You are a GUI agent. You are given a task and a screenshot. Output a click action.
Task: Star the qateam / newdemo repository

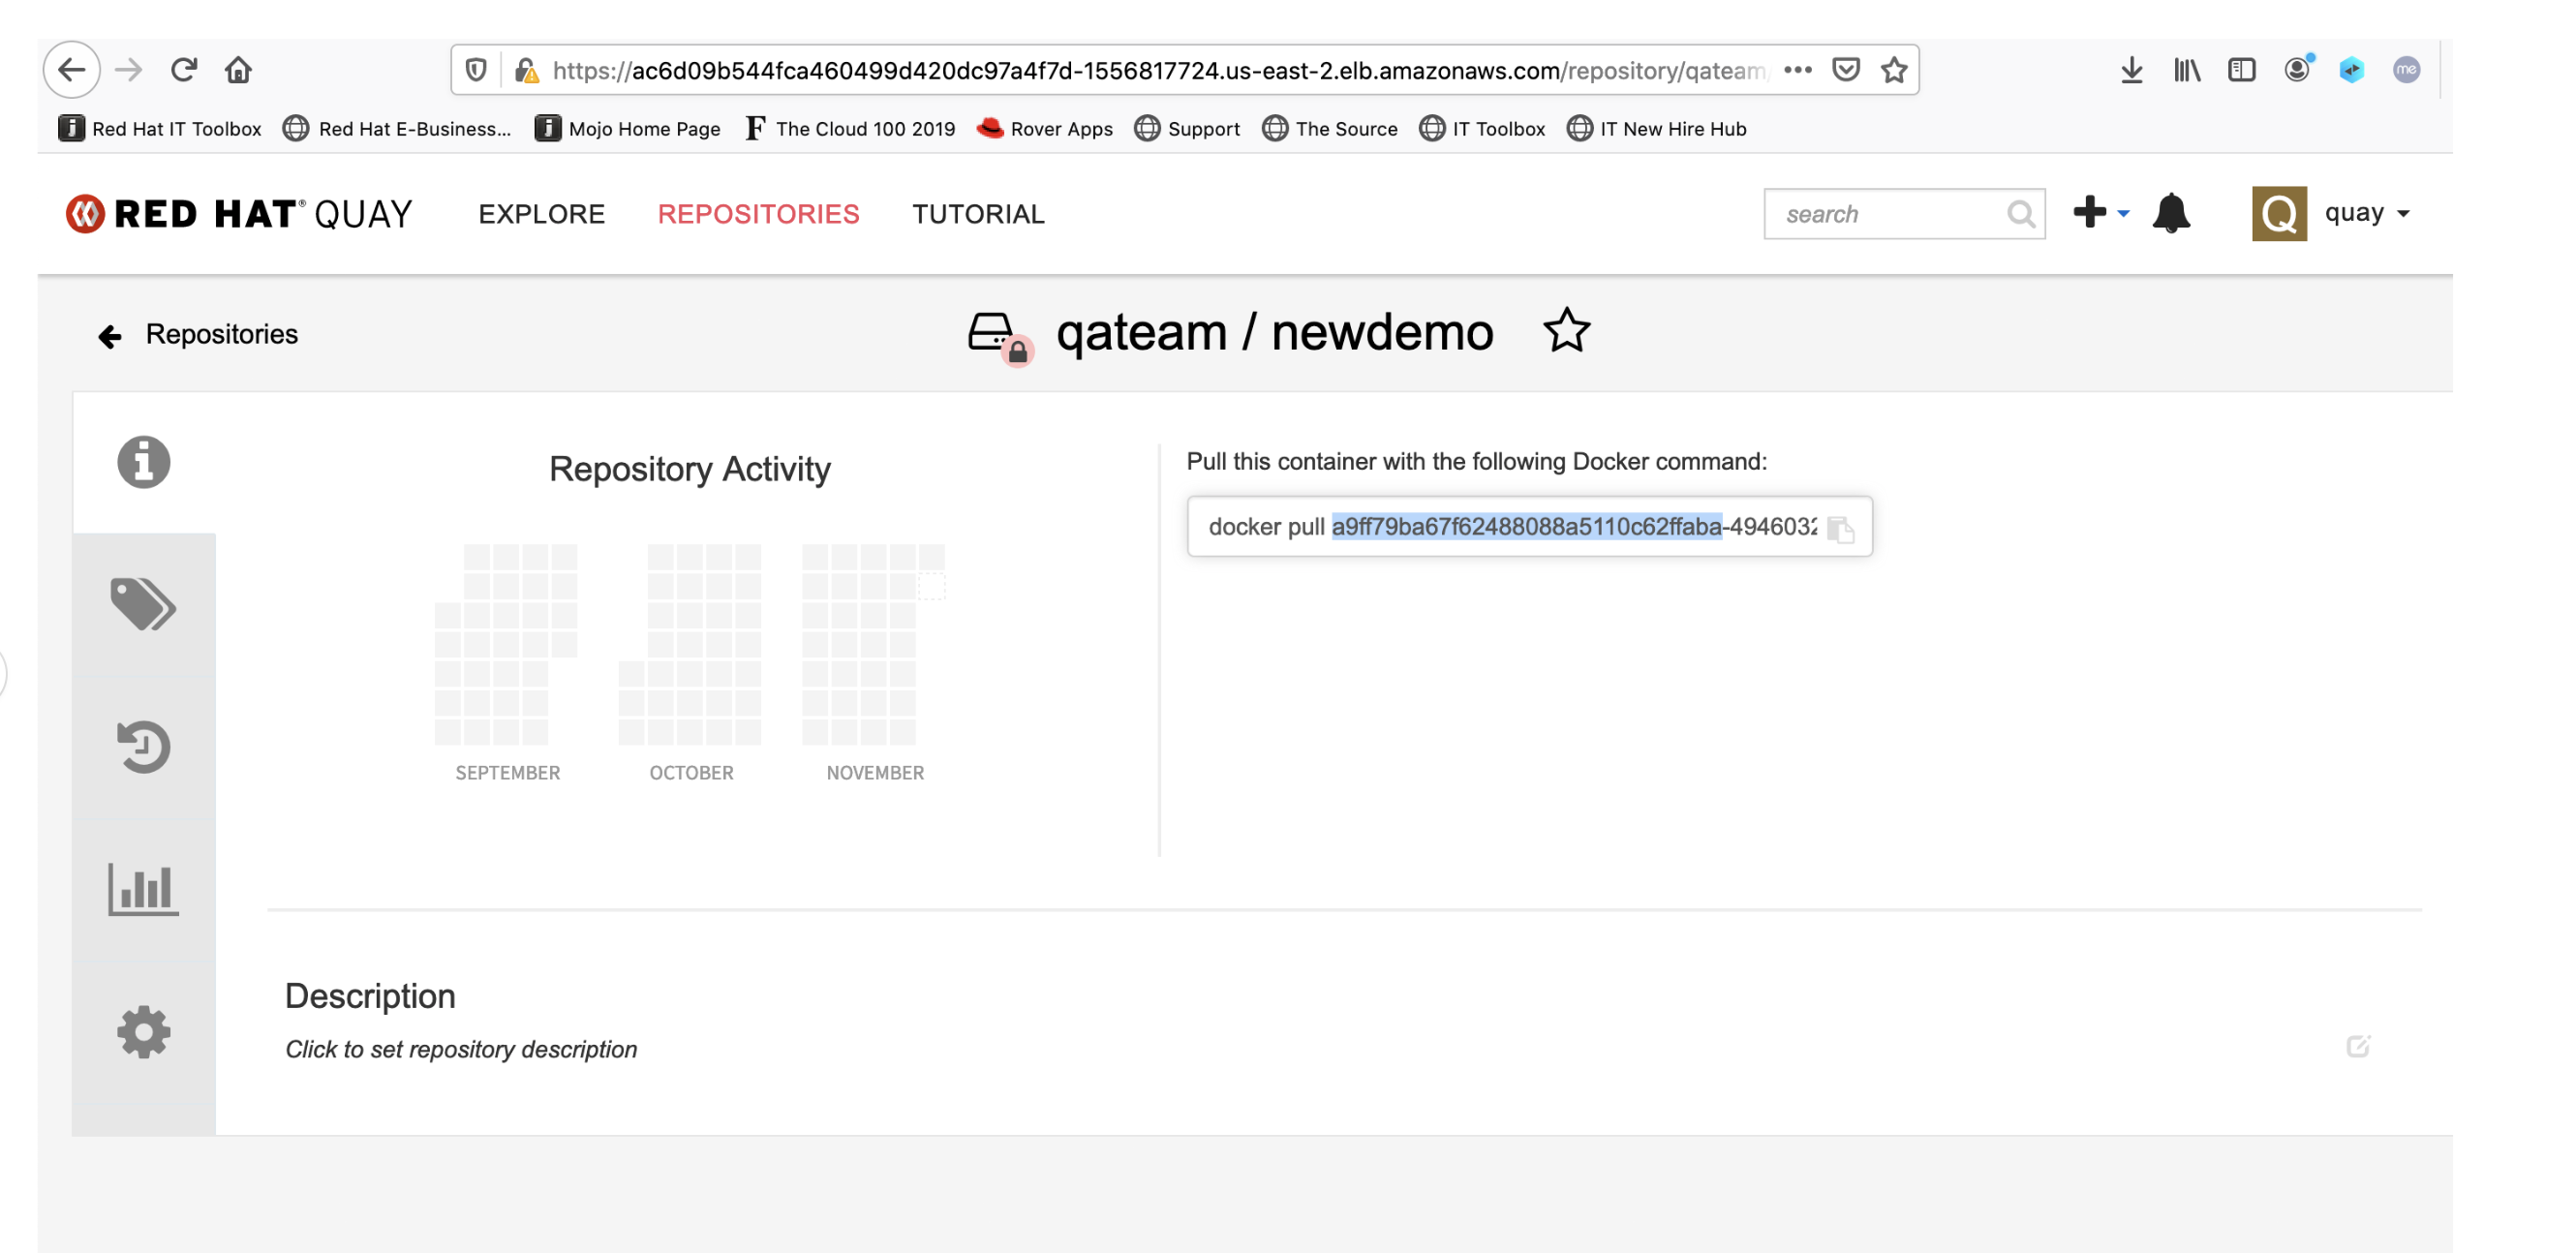1566,331
